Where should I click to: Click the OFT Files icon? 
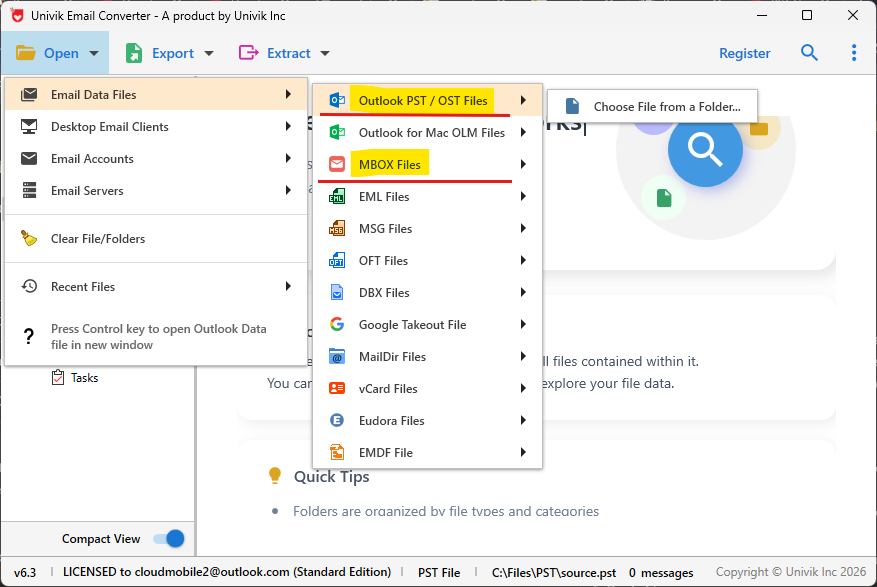(x=337, y=260)
